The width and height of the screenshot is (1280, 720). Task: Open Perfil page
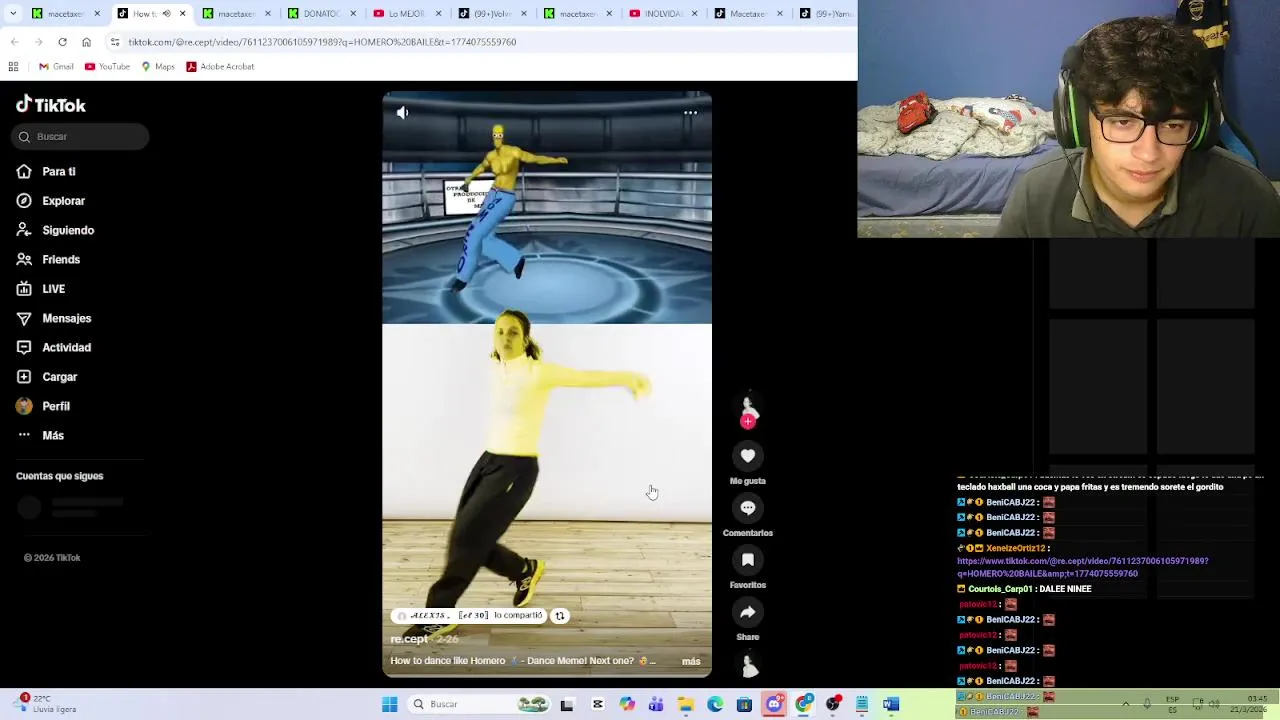(43, 406)
